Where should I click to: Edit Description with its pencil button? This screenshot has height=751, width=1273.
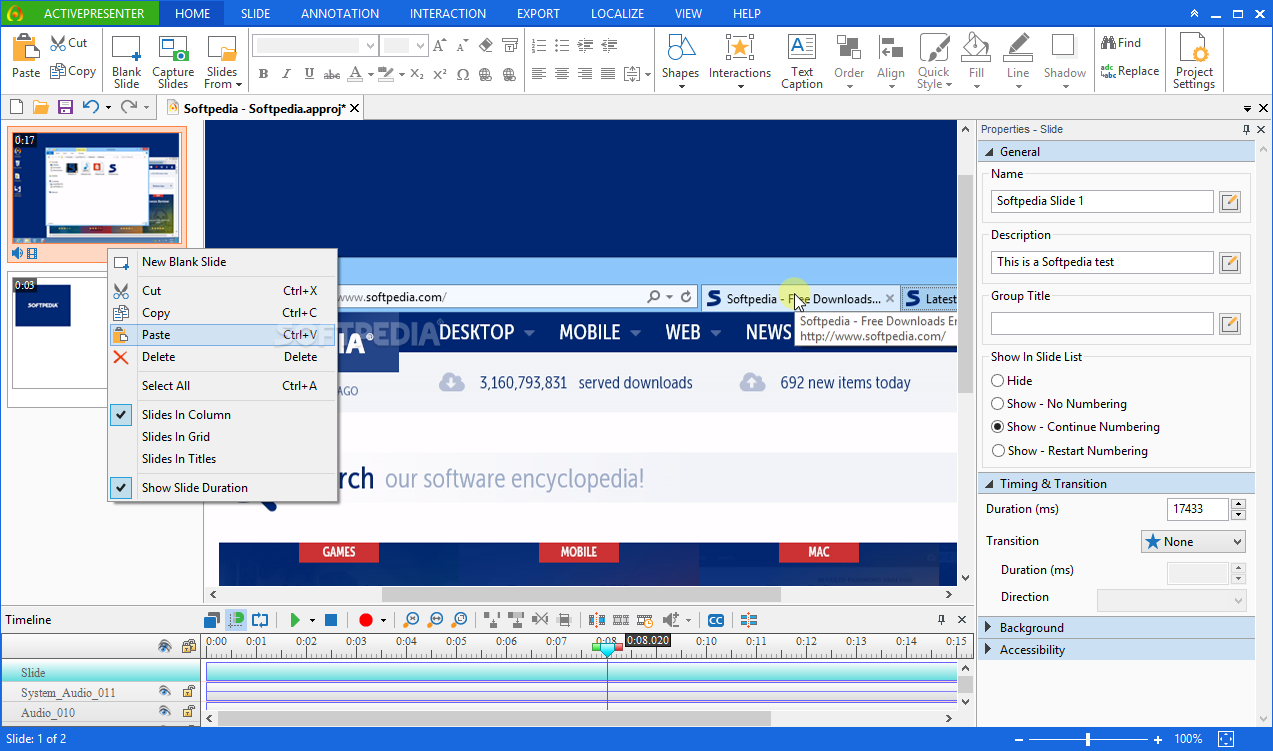pos(1230,262)
